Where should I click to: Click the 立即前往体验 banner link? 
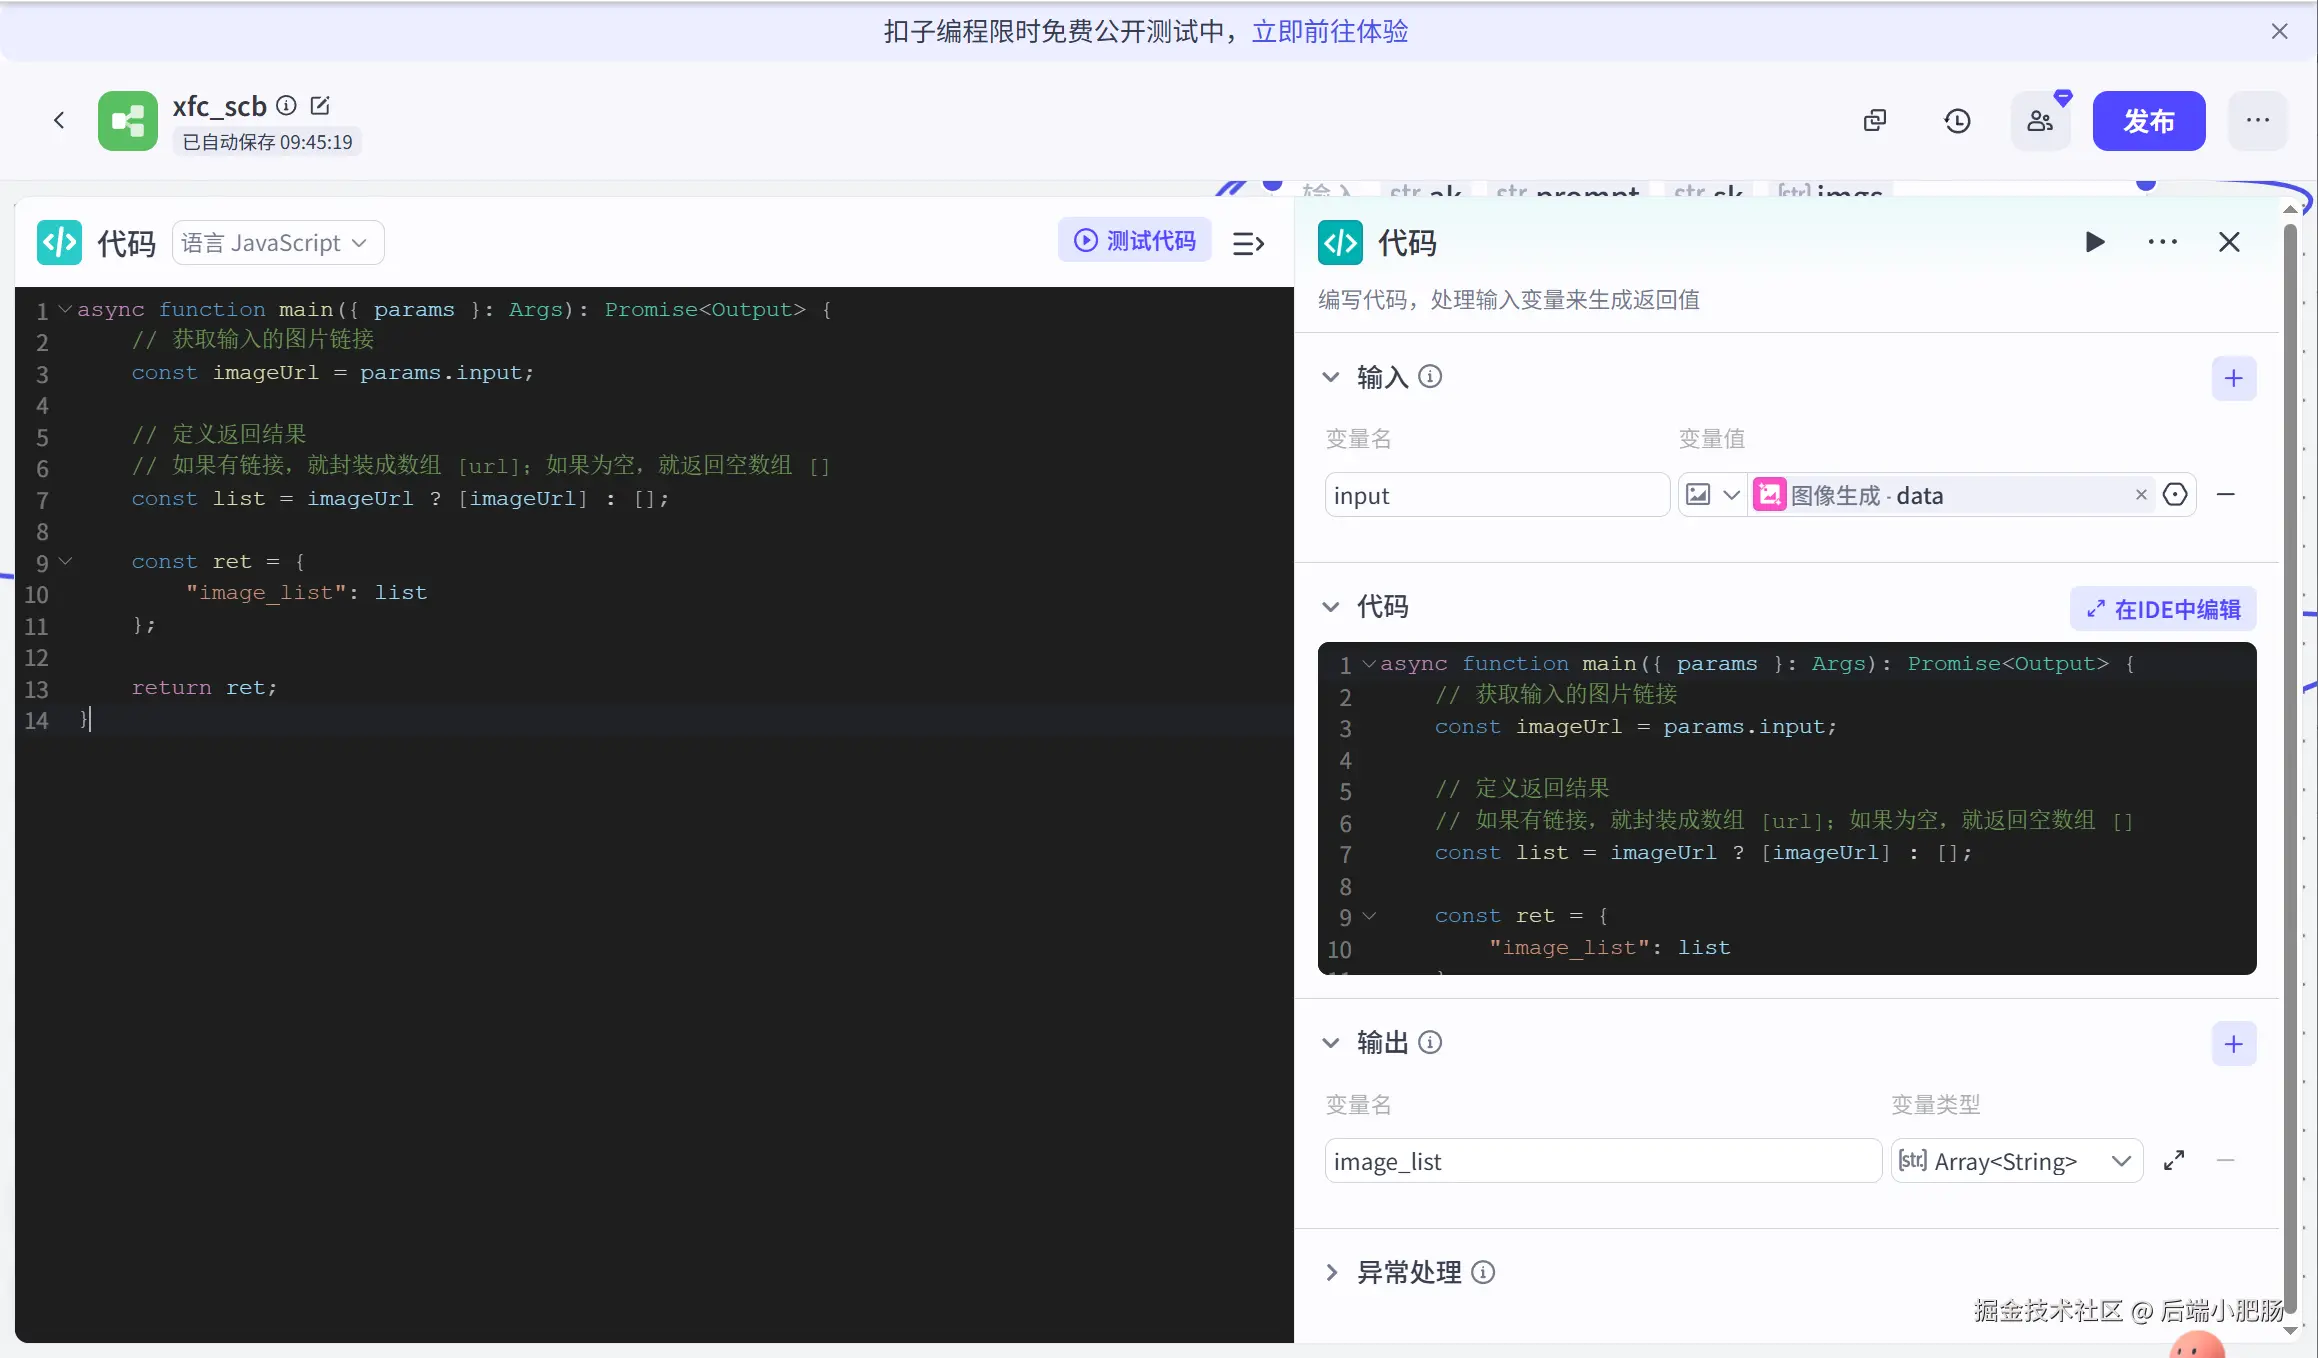pyautogui.click(x=1330, y=31)
